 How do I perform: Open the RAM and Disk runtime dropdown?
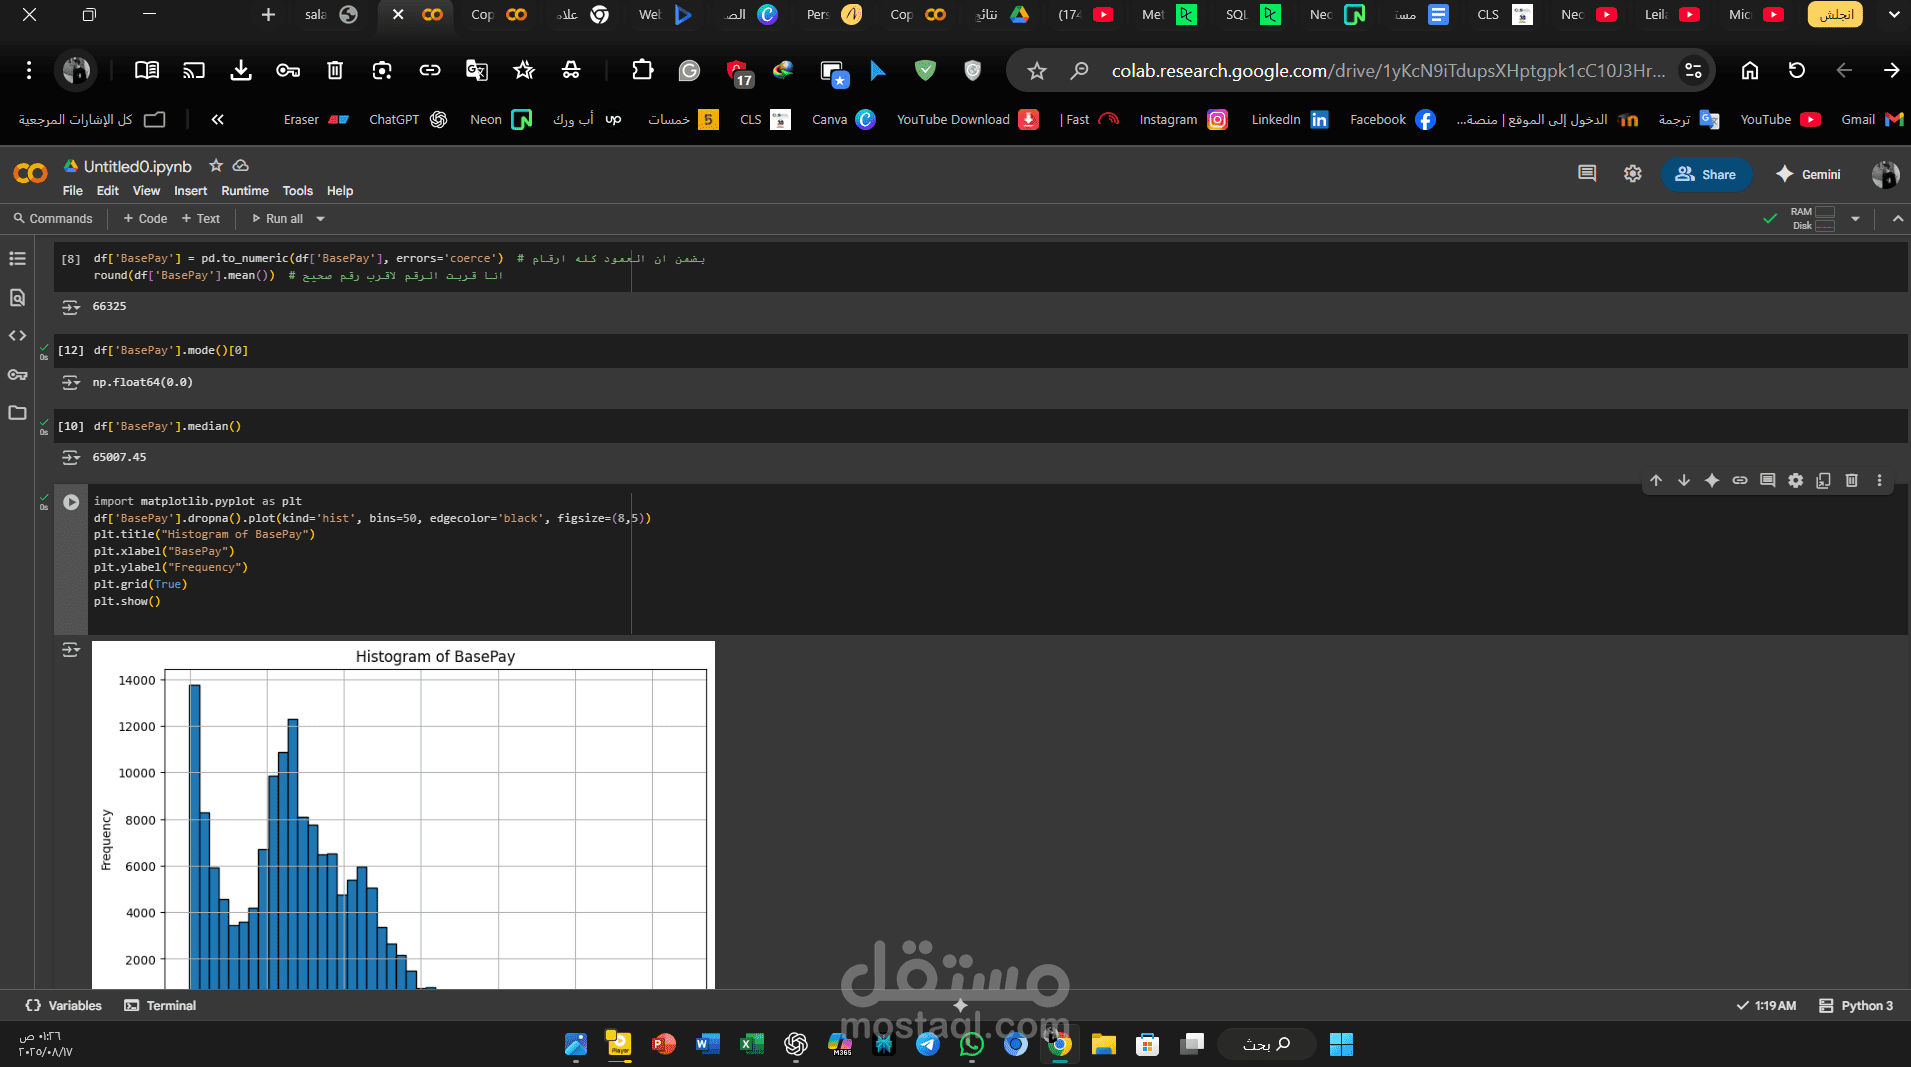[1855, 219]
